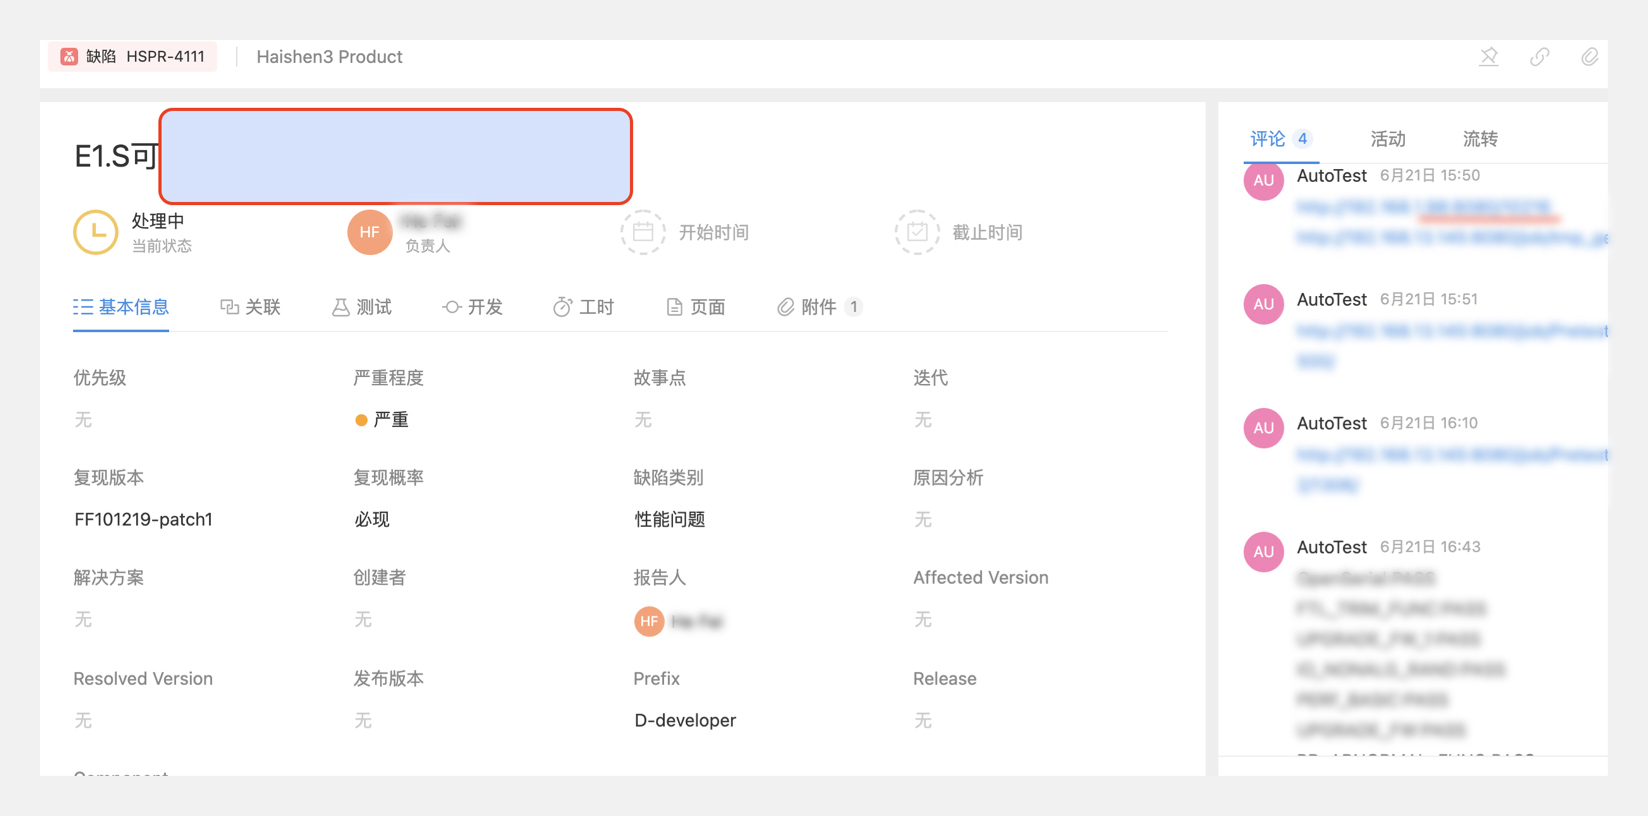This screenshot has height=816, width=1648.
Task: Open the 活动 tab in side panel
Action: (1387, 139)
